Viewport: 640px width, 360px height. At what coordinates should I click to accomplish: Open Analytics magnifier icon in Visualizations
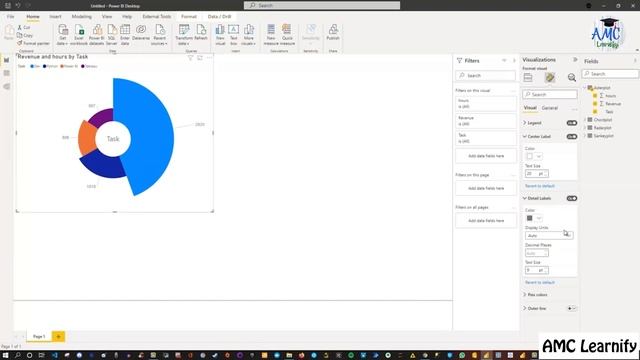(x=572, y=78)
